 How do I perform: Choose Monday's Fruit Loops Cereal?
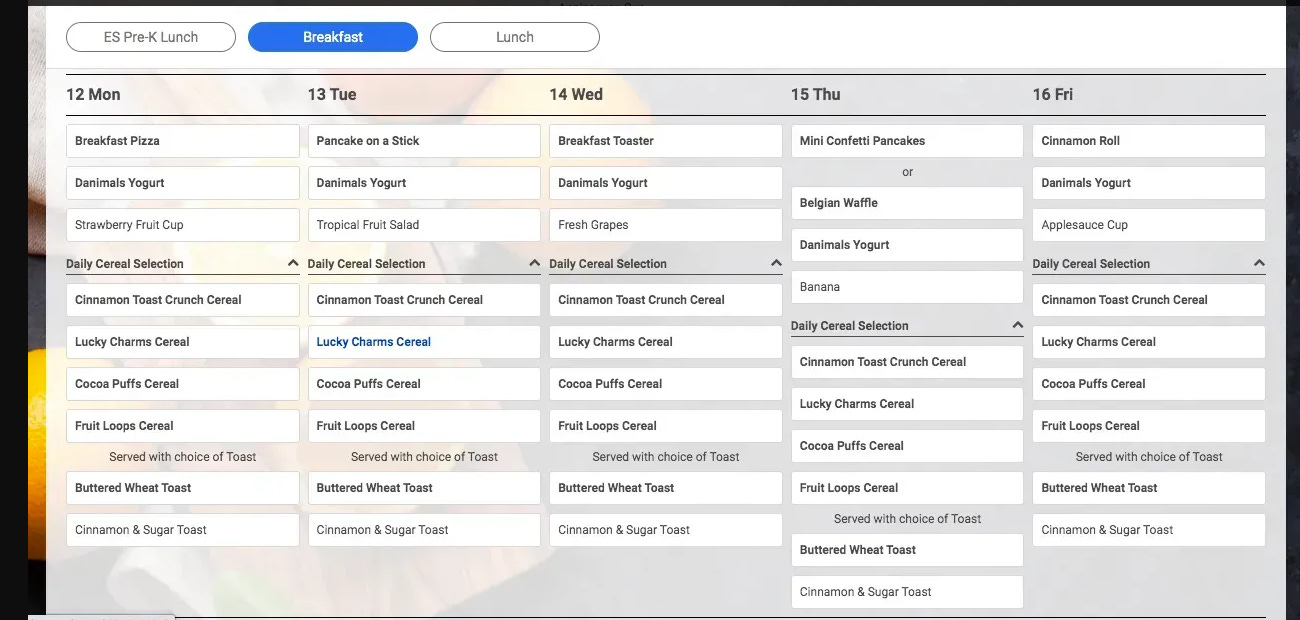[183, 426]
